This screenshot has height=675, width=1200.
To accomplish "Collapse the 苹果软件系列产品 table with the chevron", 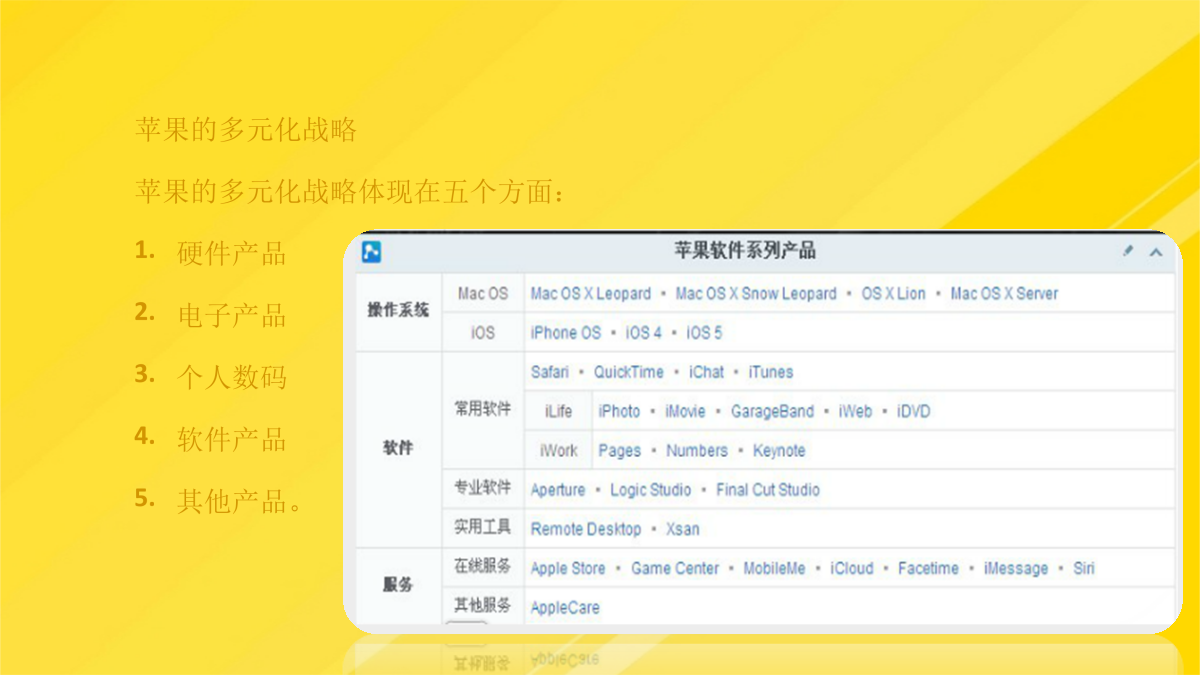I will pyautogui.click(x=1156, y=252).
